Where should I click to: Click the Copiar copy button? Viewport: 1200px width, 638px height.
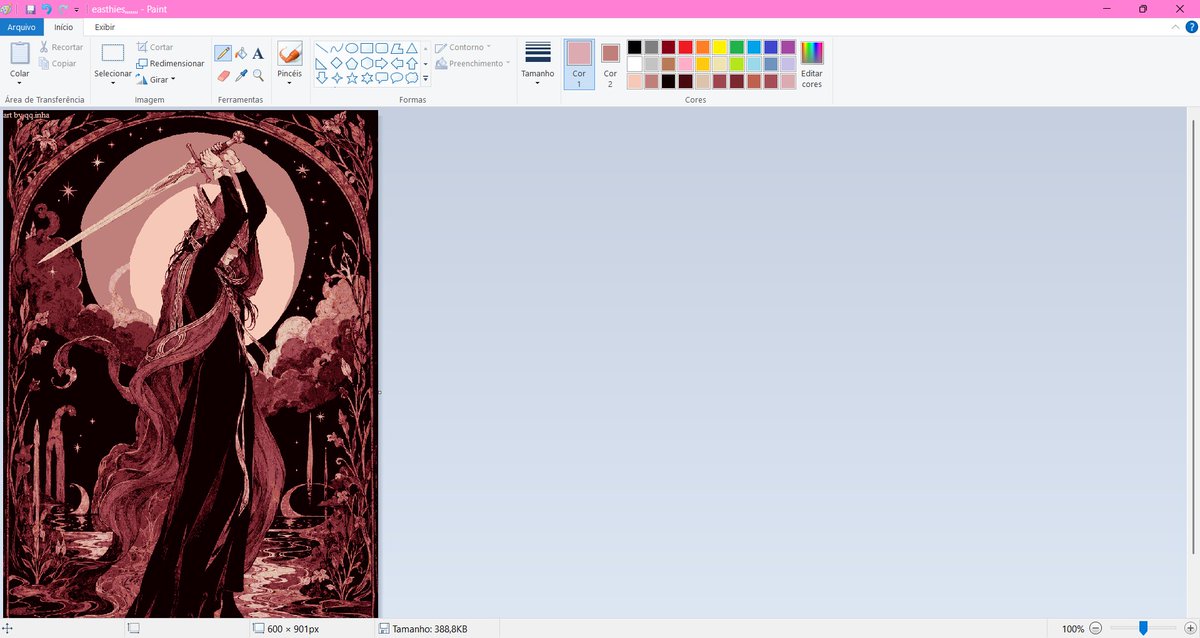click(58, 63)
